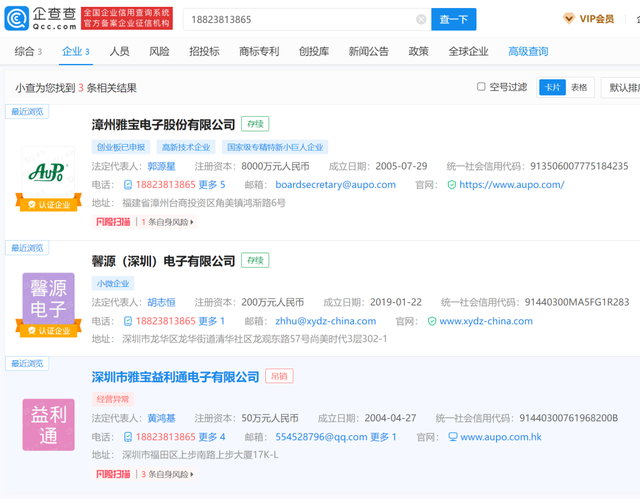This screenshot has height=499, width=640.
Task: Select the 招投标 tab
Action: click(204, 51)
